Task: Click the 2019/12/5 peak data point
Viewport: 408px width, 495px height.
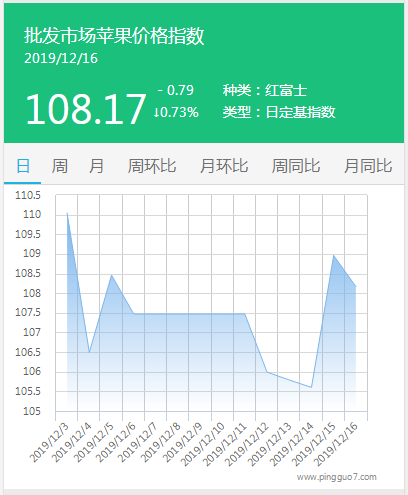Action: coord(111,275)
